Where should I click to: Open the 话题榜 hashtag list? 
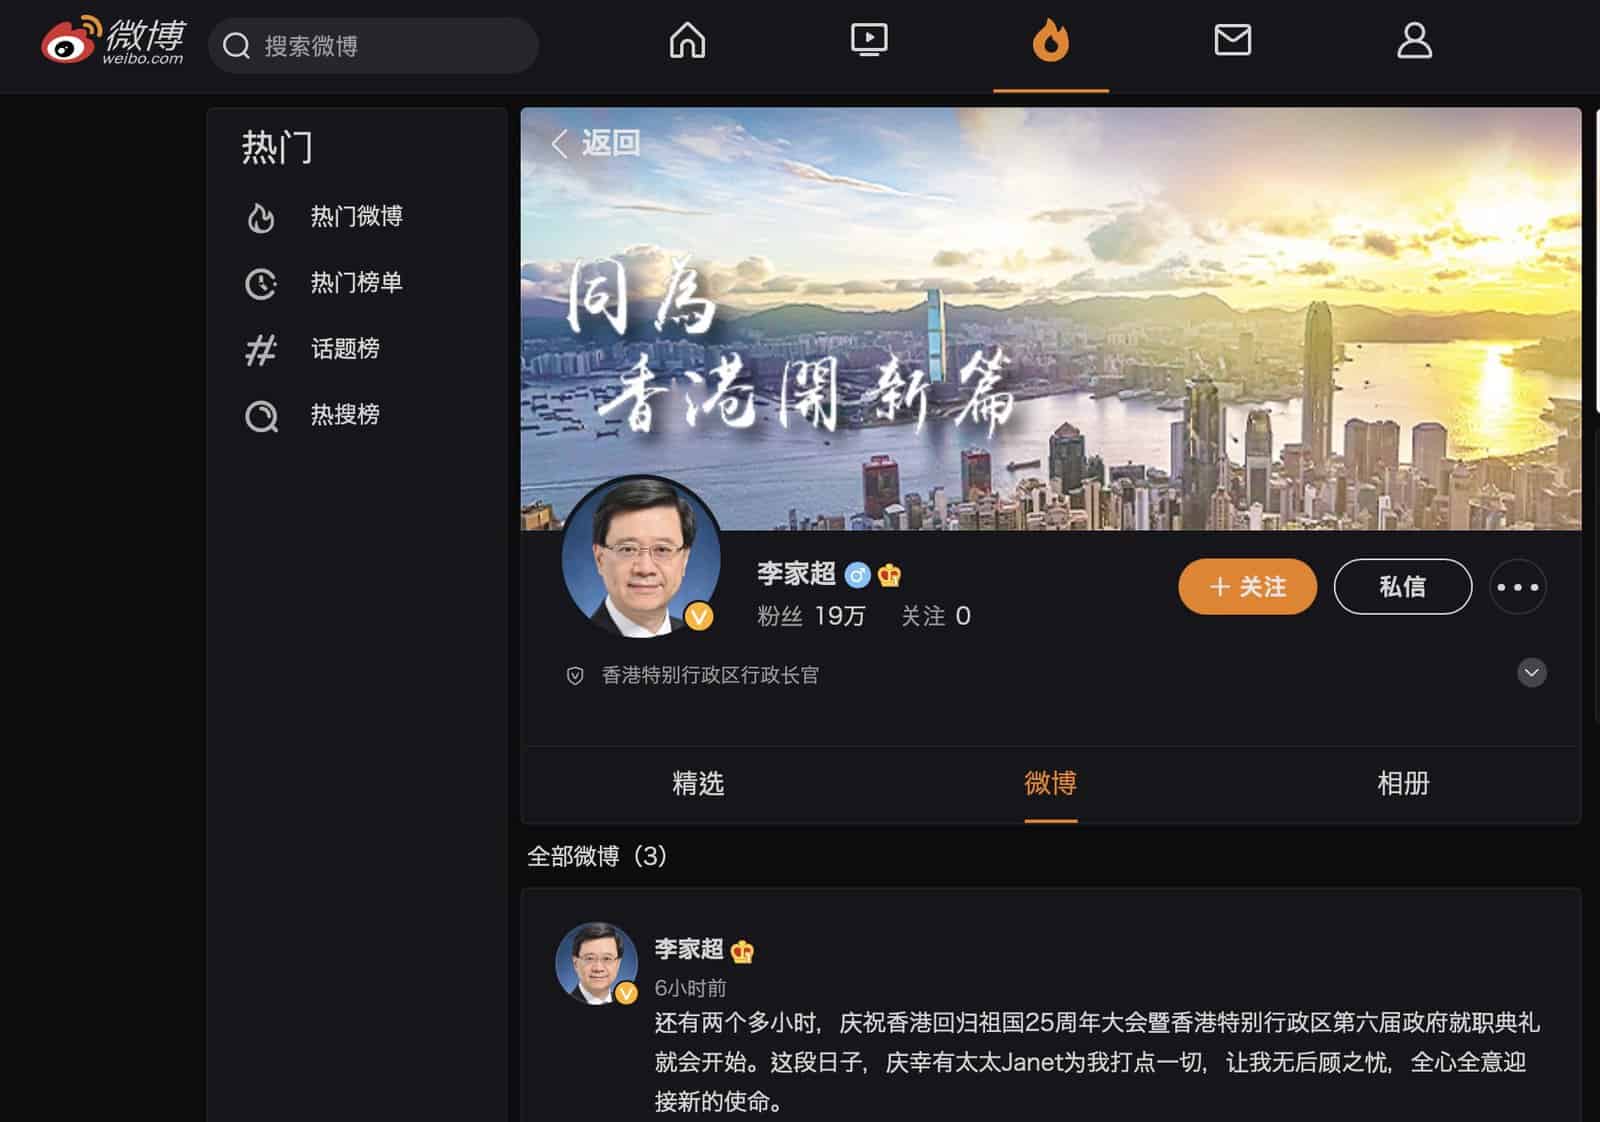pyautogui.click(x=345, y=349)
